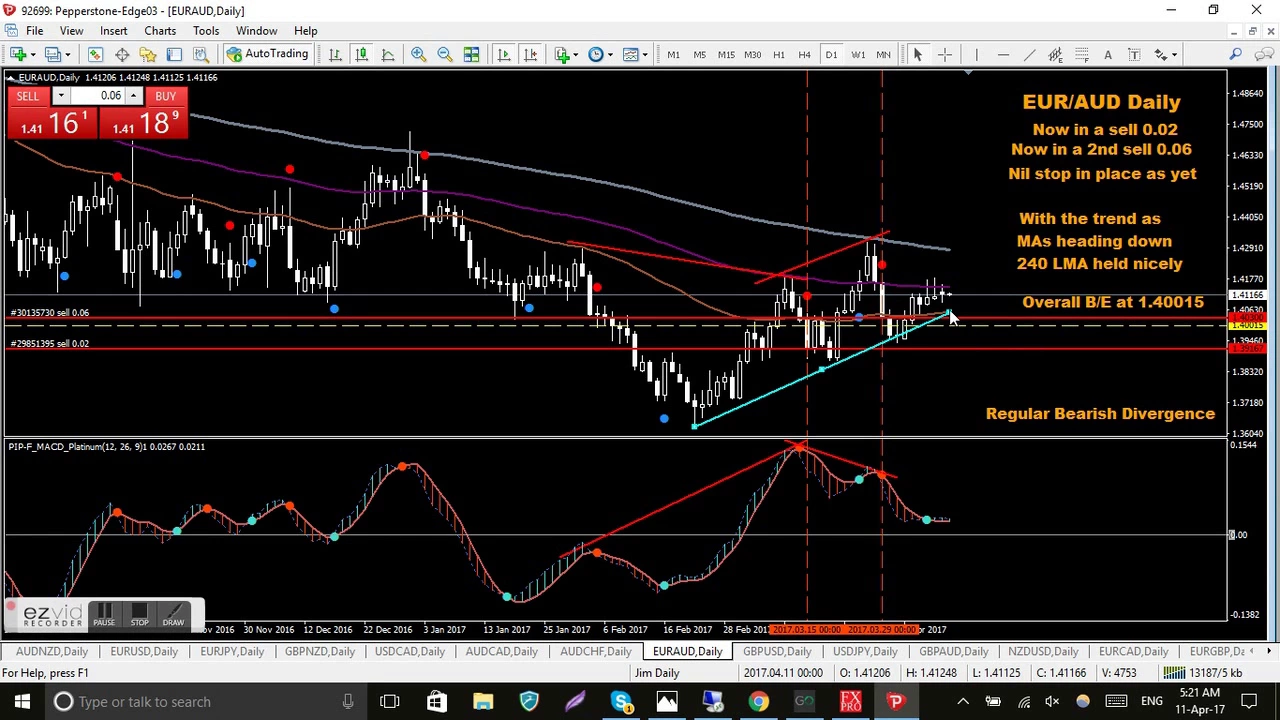Toggle chart auto scroll
The height and width of the screenshot is (720, 1280).
pos(504,54)
